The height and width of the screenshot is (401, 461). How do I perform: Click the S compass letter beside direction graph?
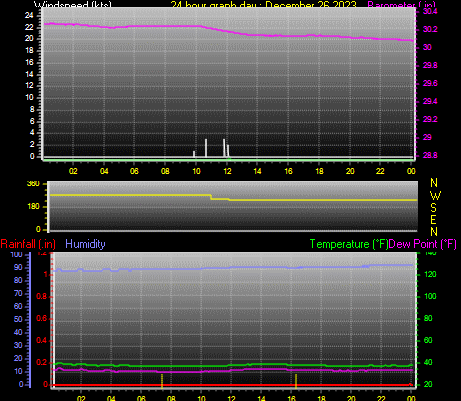tap(433, 208)
